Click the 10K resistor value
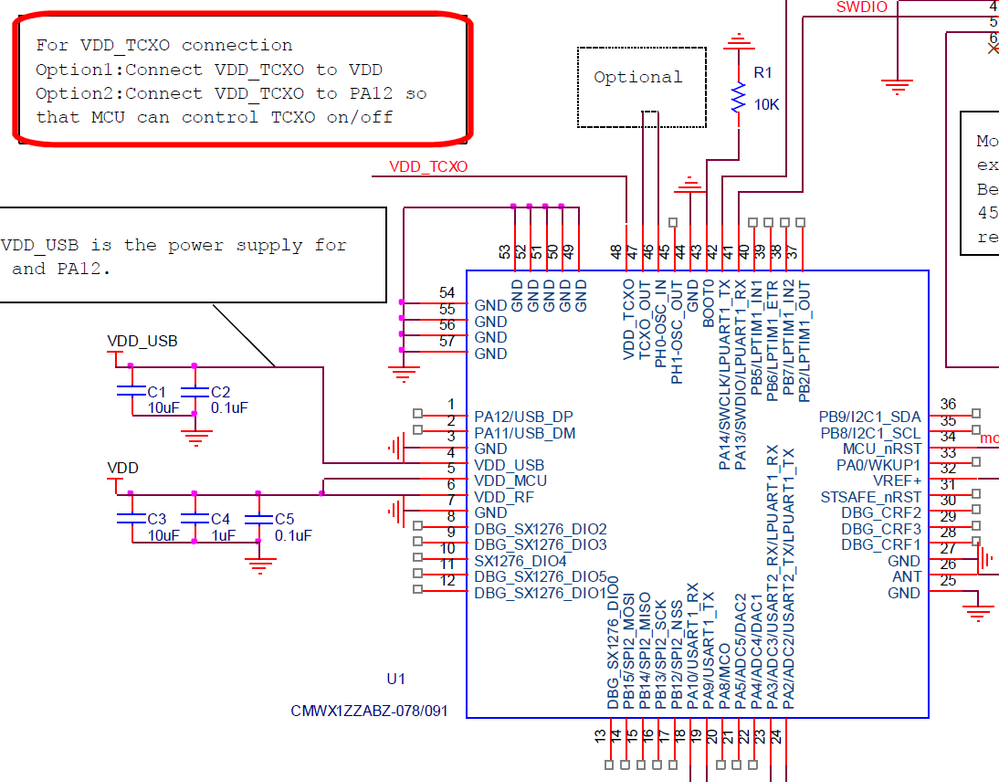Image resolution: width=999 pixels, height=782 pixels. coord(766,105)
